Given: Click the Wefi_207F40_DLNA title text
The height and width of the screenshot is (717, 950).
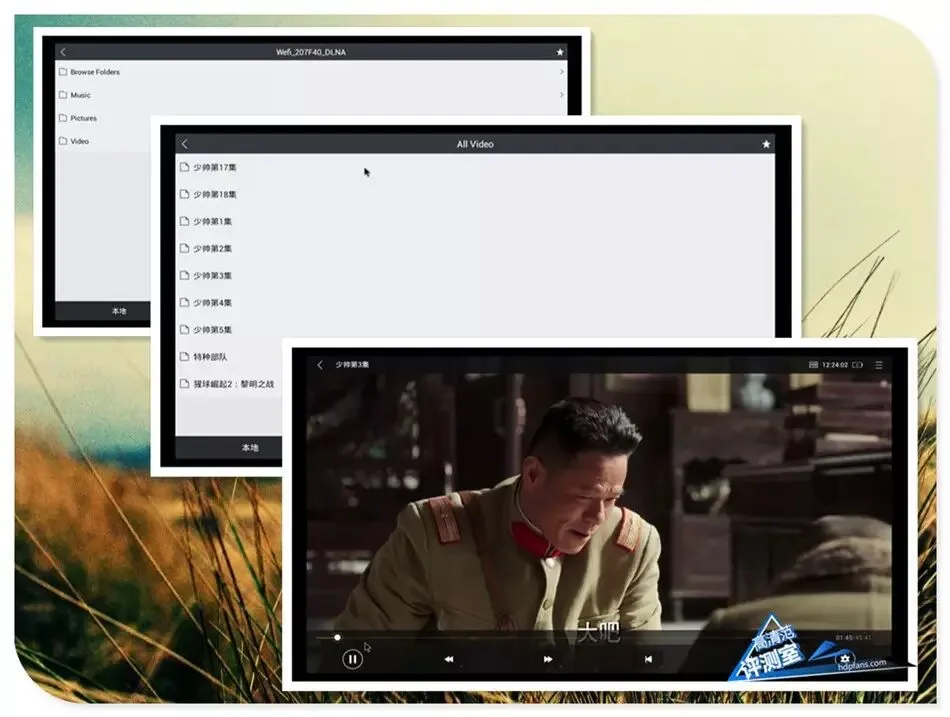Looking at the screenshot, I should pos(311,52).
